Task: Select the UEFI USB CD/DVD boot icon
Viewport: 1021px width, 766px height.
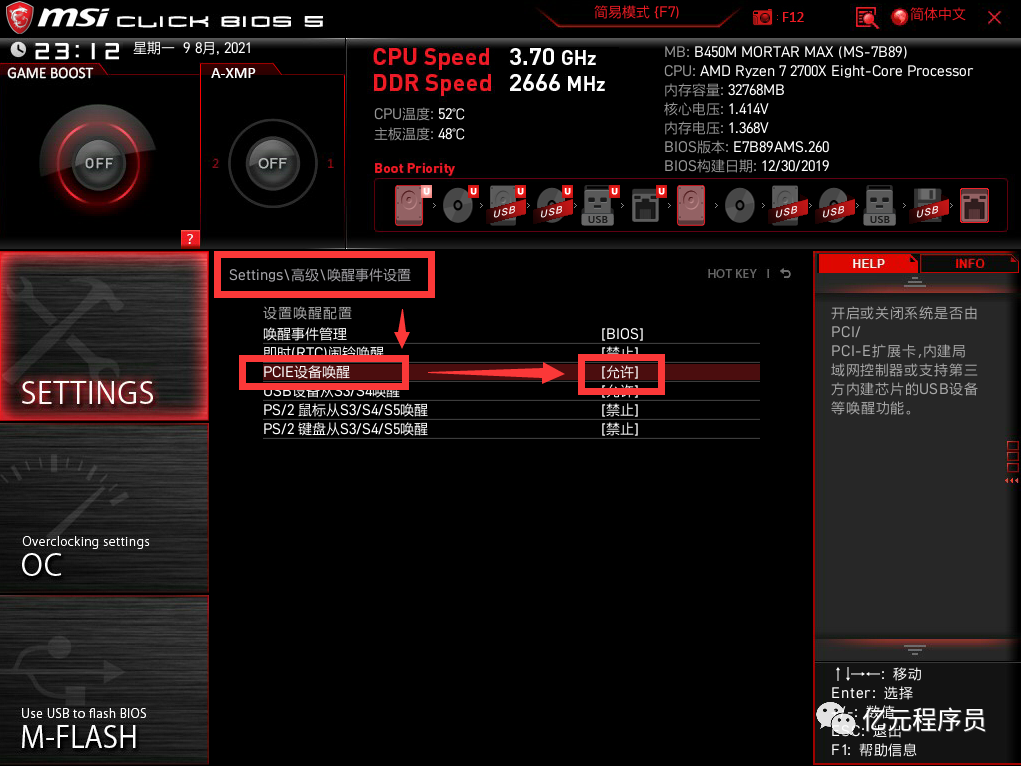Action: (x=553, y=205)
